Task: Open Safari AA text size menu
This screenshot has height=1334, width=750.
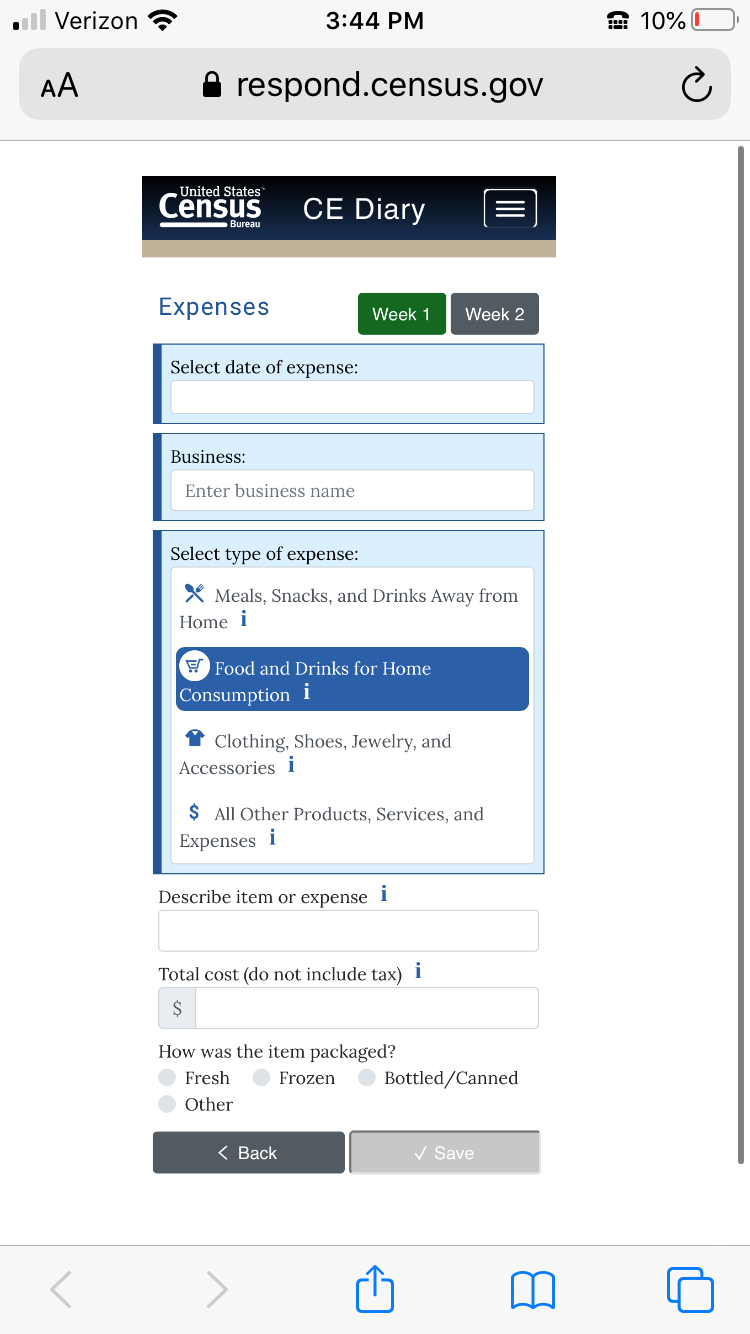Action: (59, 87)
